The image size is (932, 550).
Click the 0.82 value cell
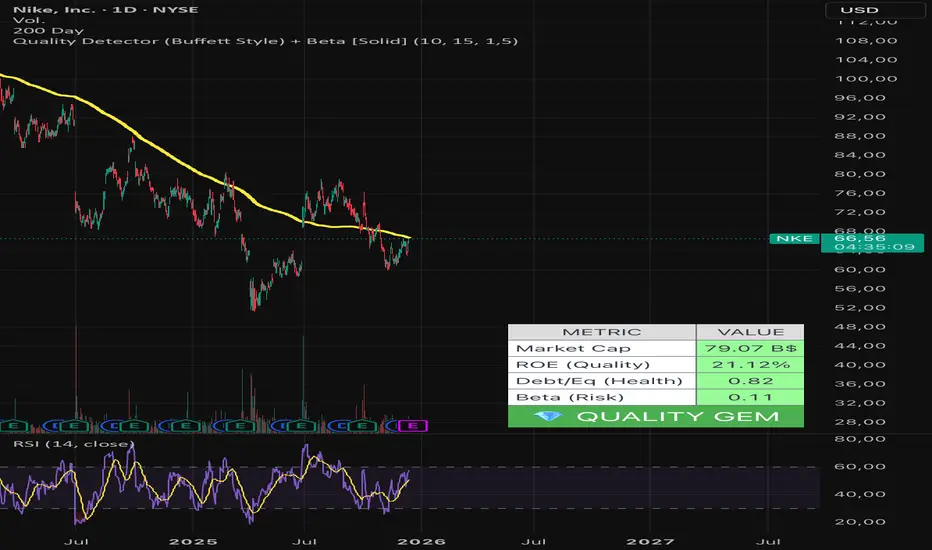coord(750,381)
